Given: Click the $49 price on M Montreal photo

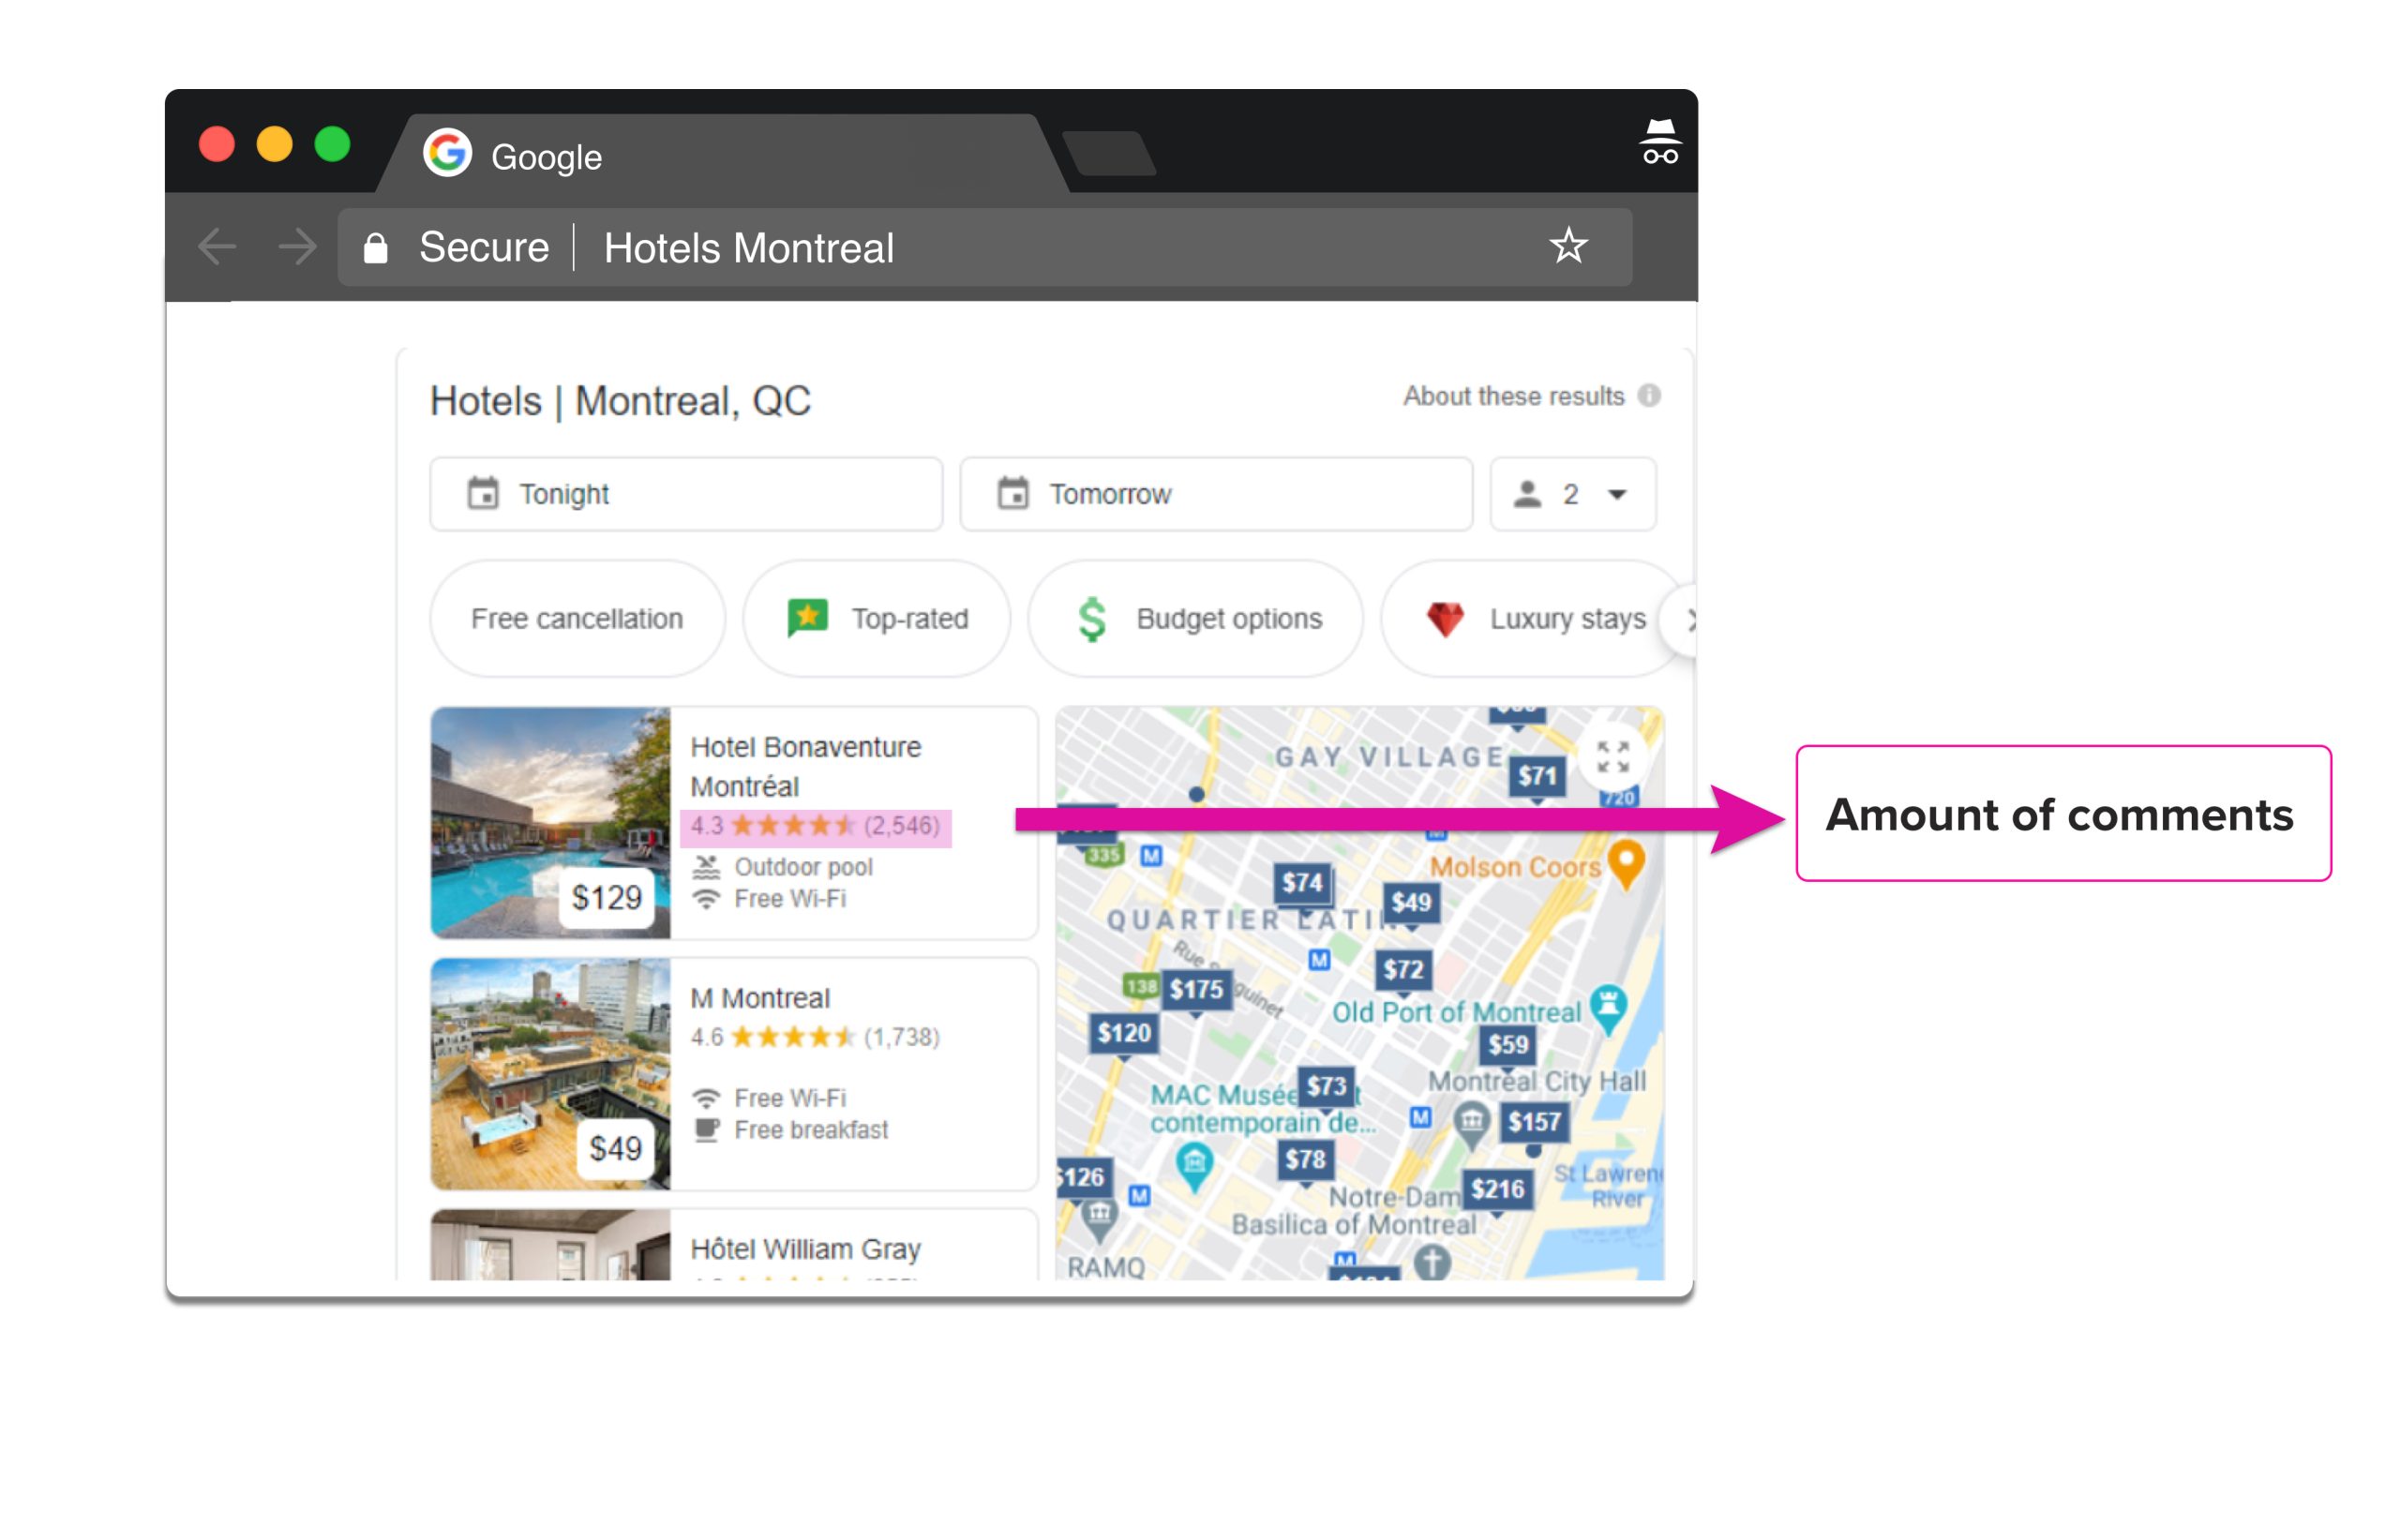Looking at the screenshot, I should point(616,1148).
